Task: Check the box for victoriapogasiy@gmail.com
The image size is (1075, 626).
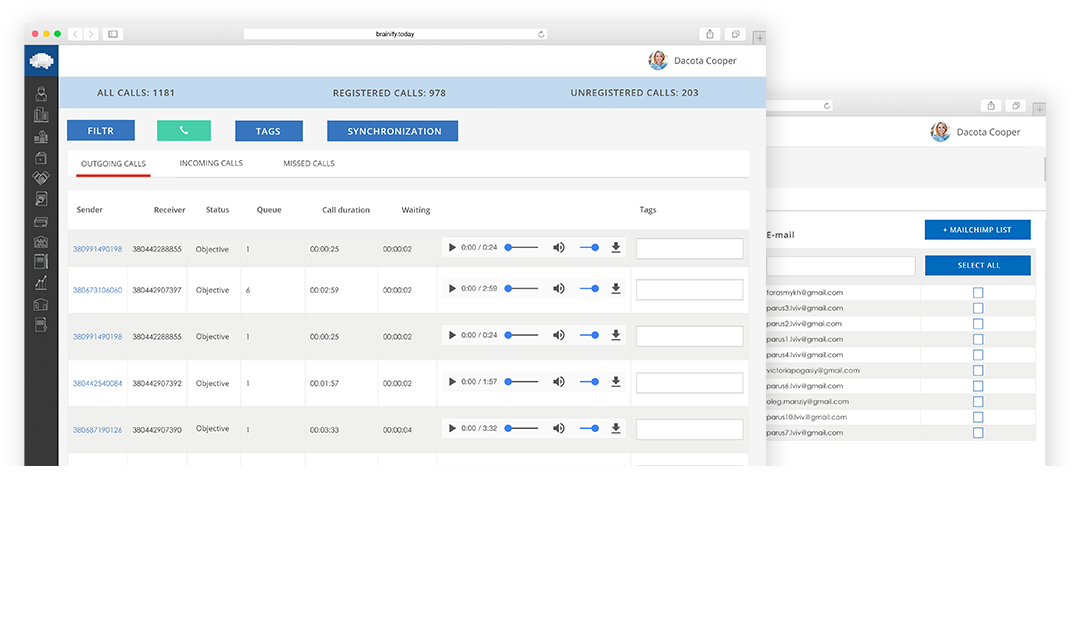Action: [978, 370]
